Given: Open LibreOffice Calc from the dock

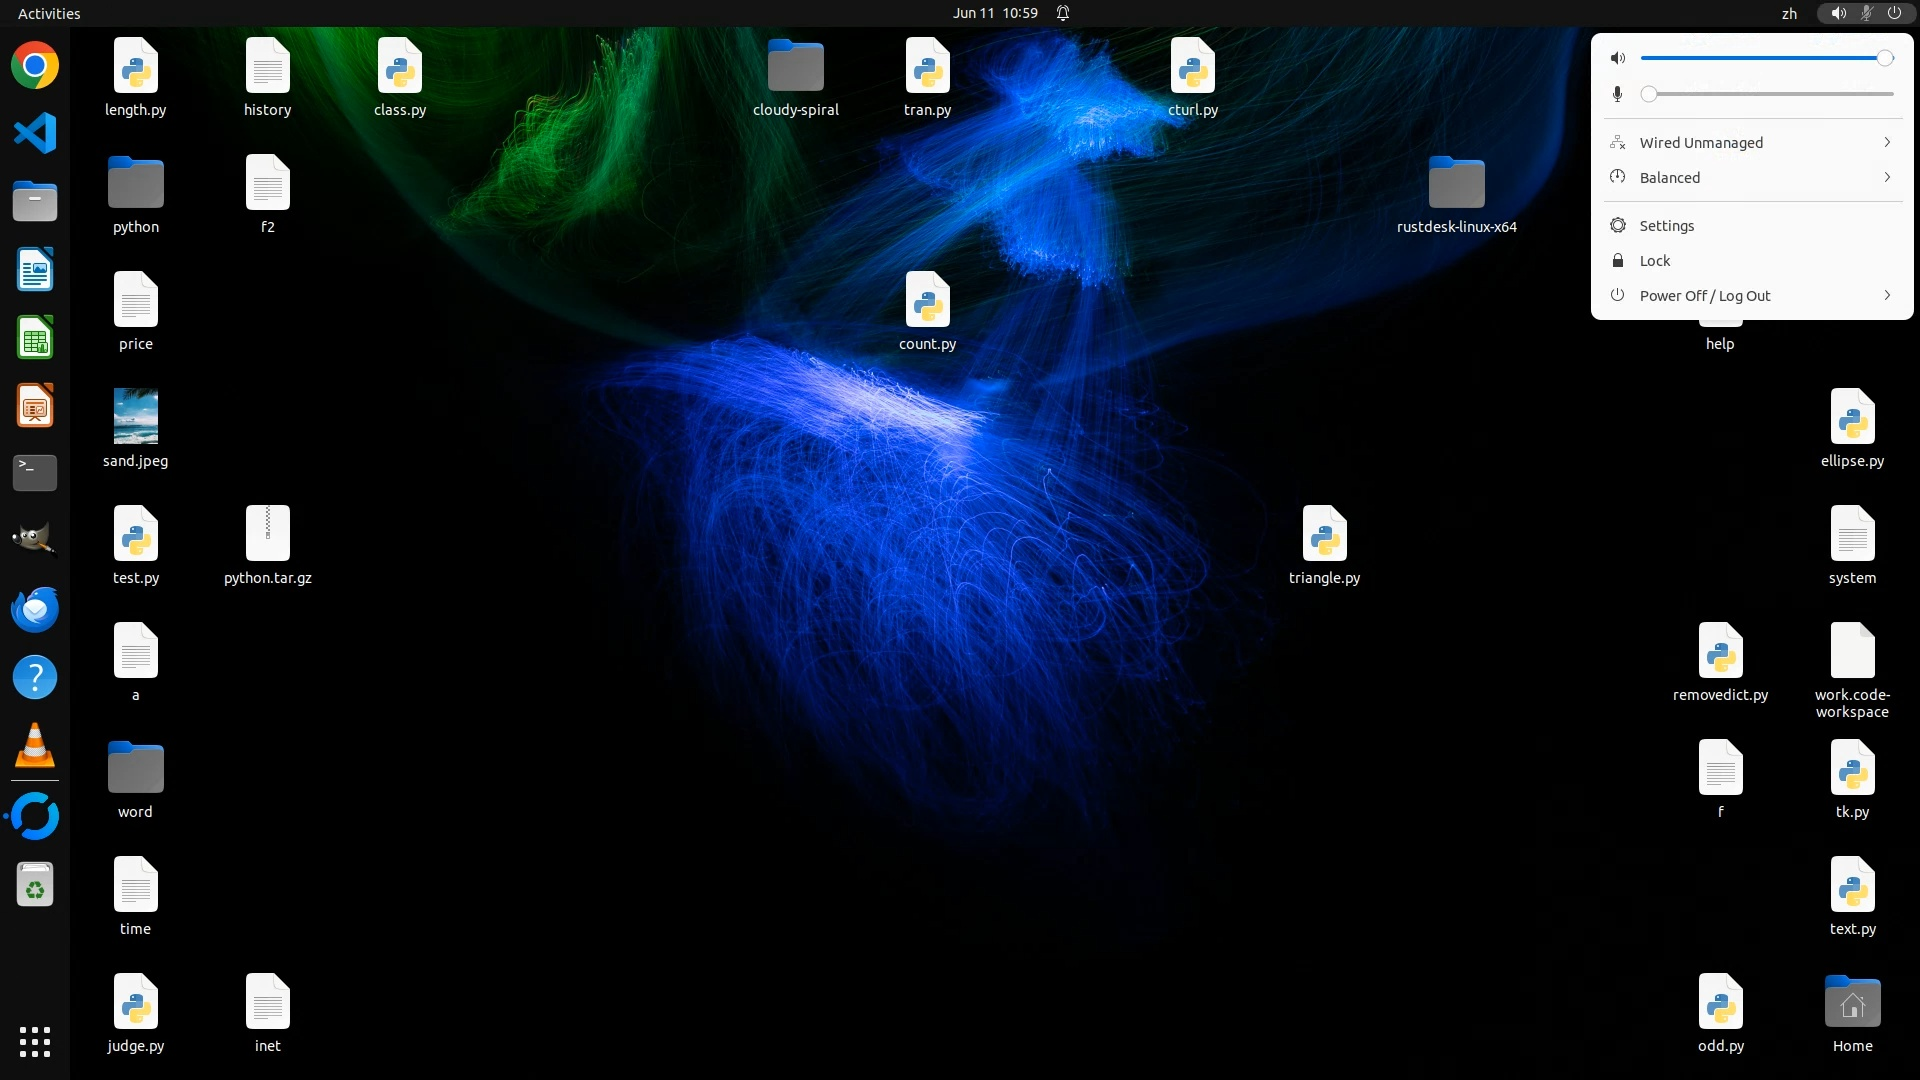Looking at the screenshot, I should tap(35, 338).
